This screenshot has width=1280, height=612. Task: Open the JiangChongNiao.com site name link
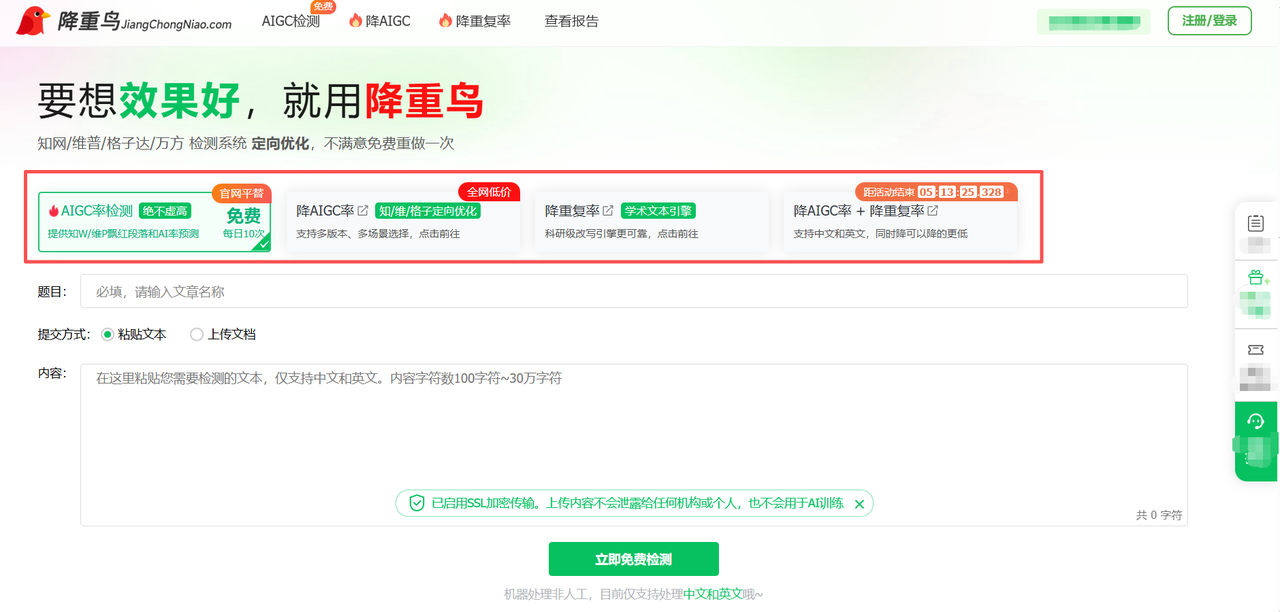point(176,24)
